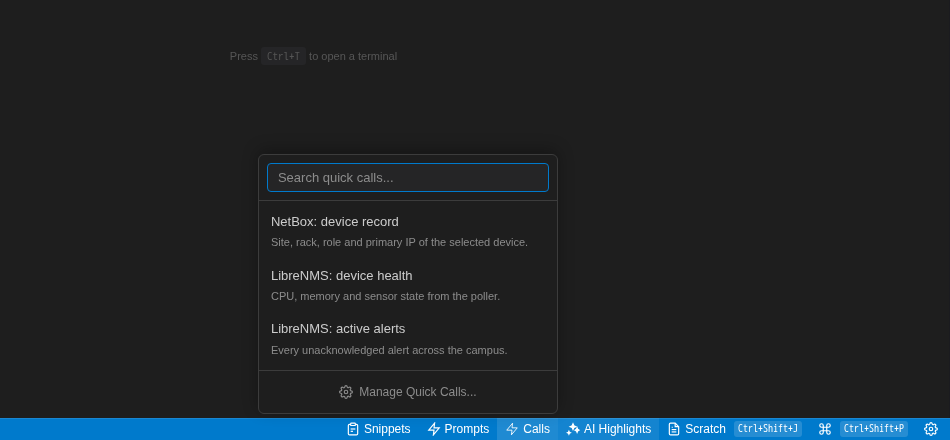The height and width of the screenshot is (440, 950).
Task: Toggle the Calls label in status bar
Action: pyautogui.click(x=536, y=429)
